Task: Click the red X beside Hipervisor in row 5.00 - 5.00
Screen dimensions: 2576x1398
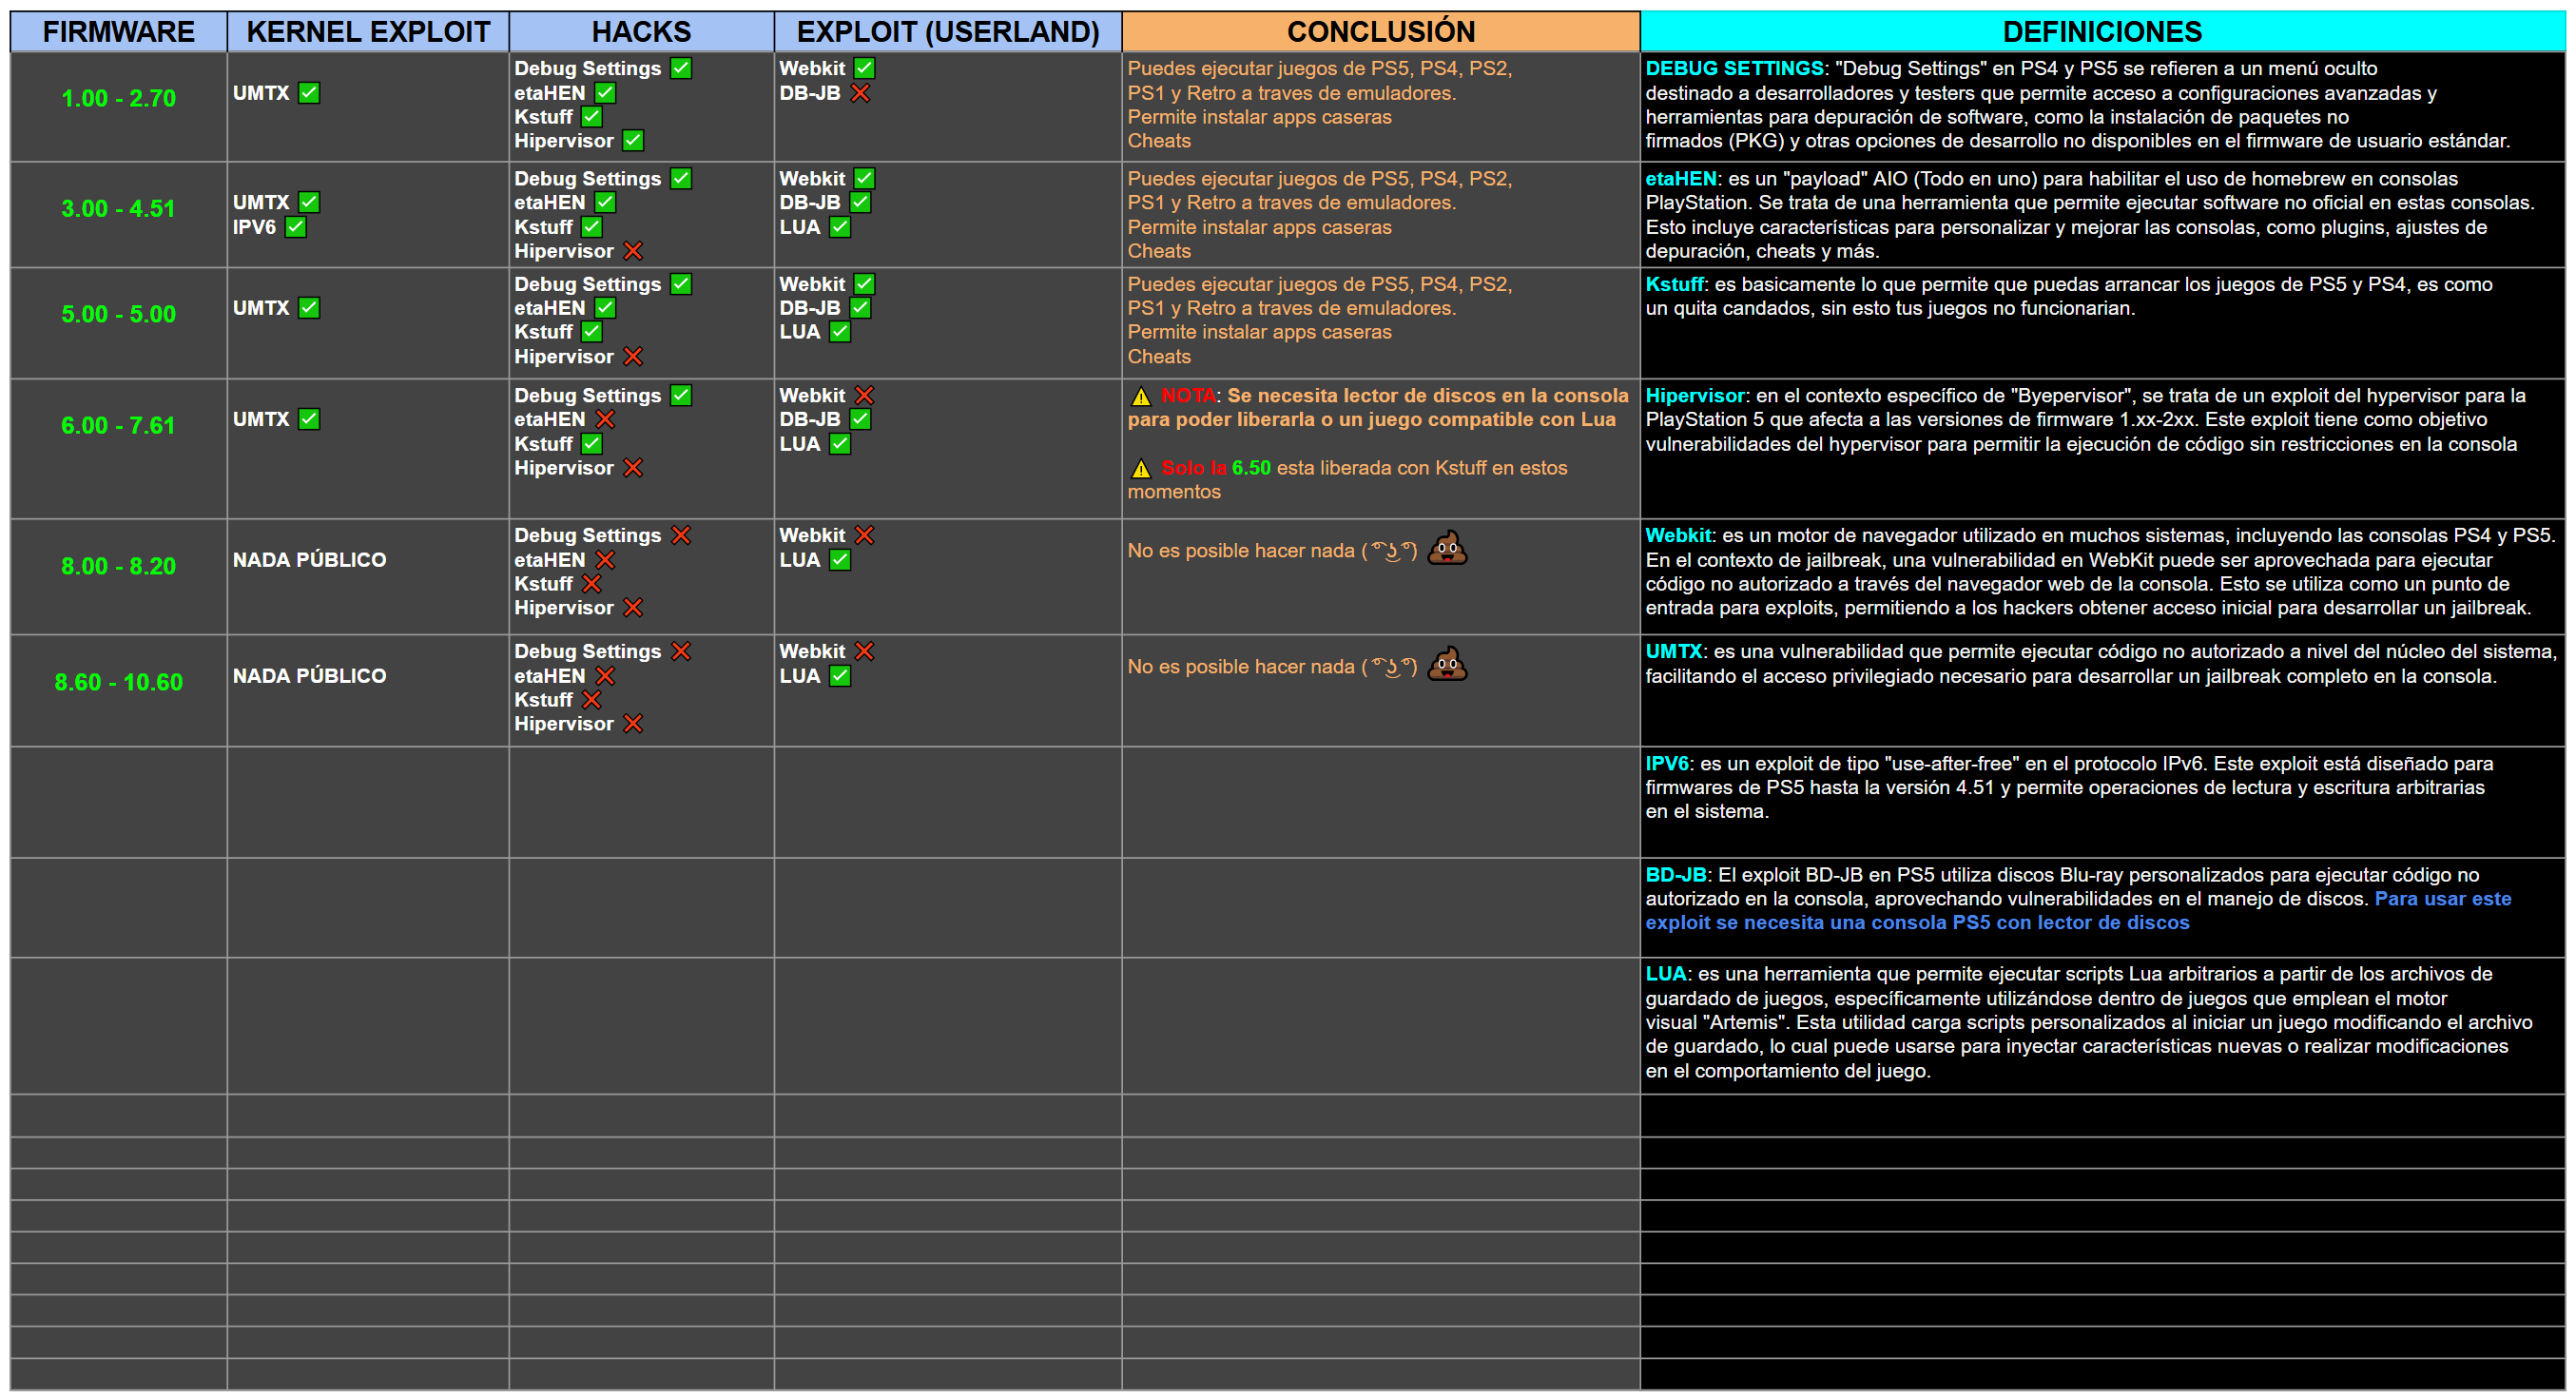Action: 633,356
